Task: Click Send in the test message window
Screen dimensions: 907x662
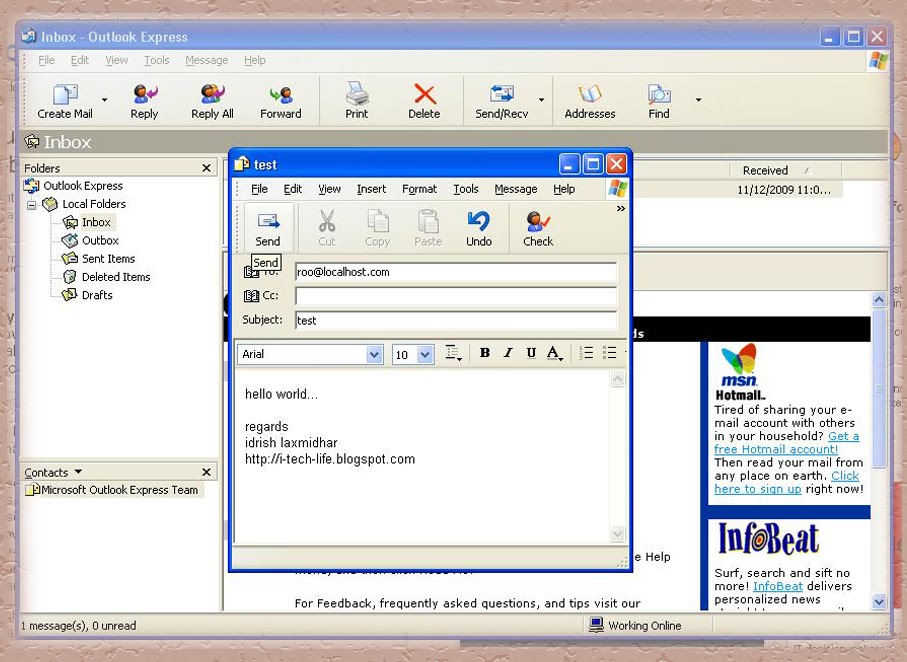Action: tap(268, 229)
